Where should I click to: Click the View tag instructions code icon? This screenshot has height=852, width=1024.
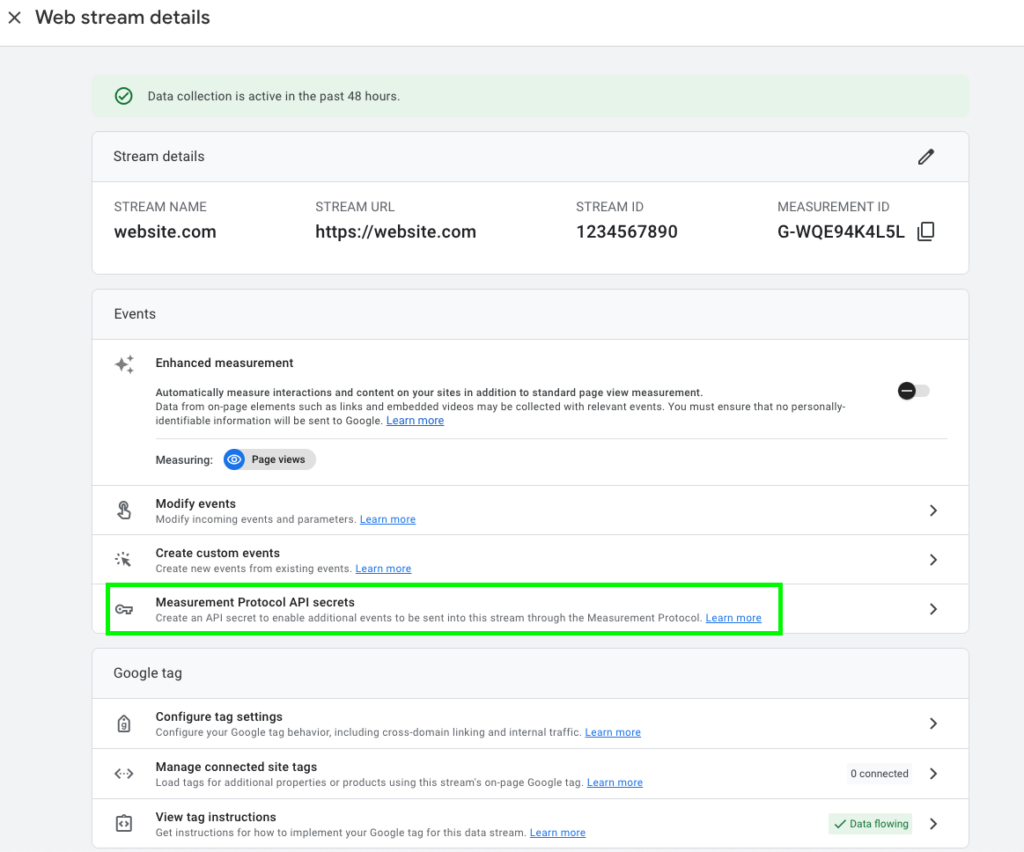(123, 823)
